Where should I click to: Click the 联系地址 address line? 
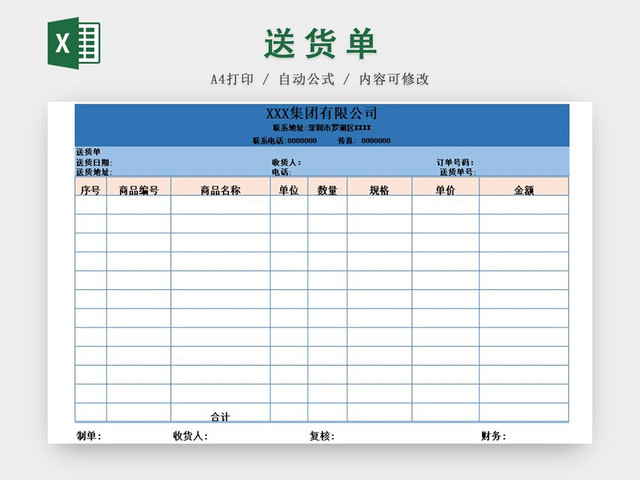click(322, 128)
